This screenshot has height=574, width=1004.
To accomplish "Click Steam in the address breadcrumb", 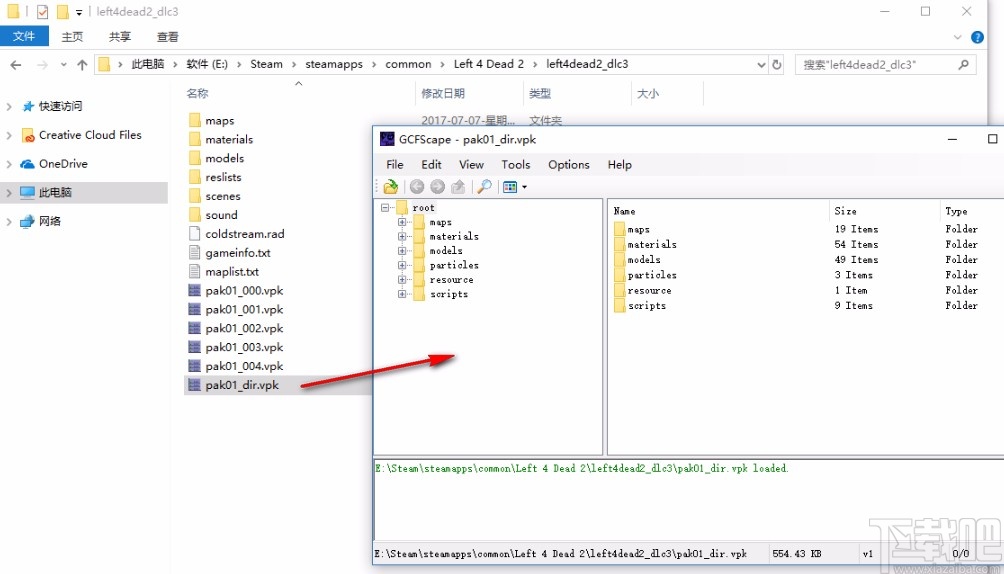I will tap(266, 64).
